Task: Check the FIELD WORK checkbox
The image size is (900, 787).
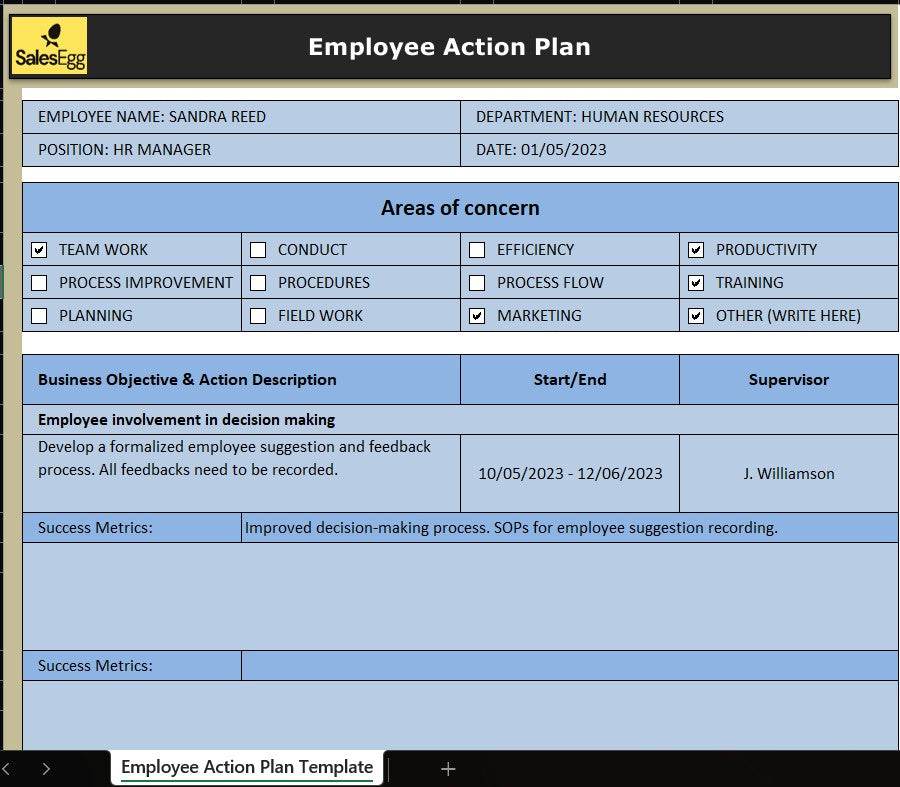Action: pyautogui.click(x=258, y=316)
